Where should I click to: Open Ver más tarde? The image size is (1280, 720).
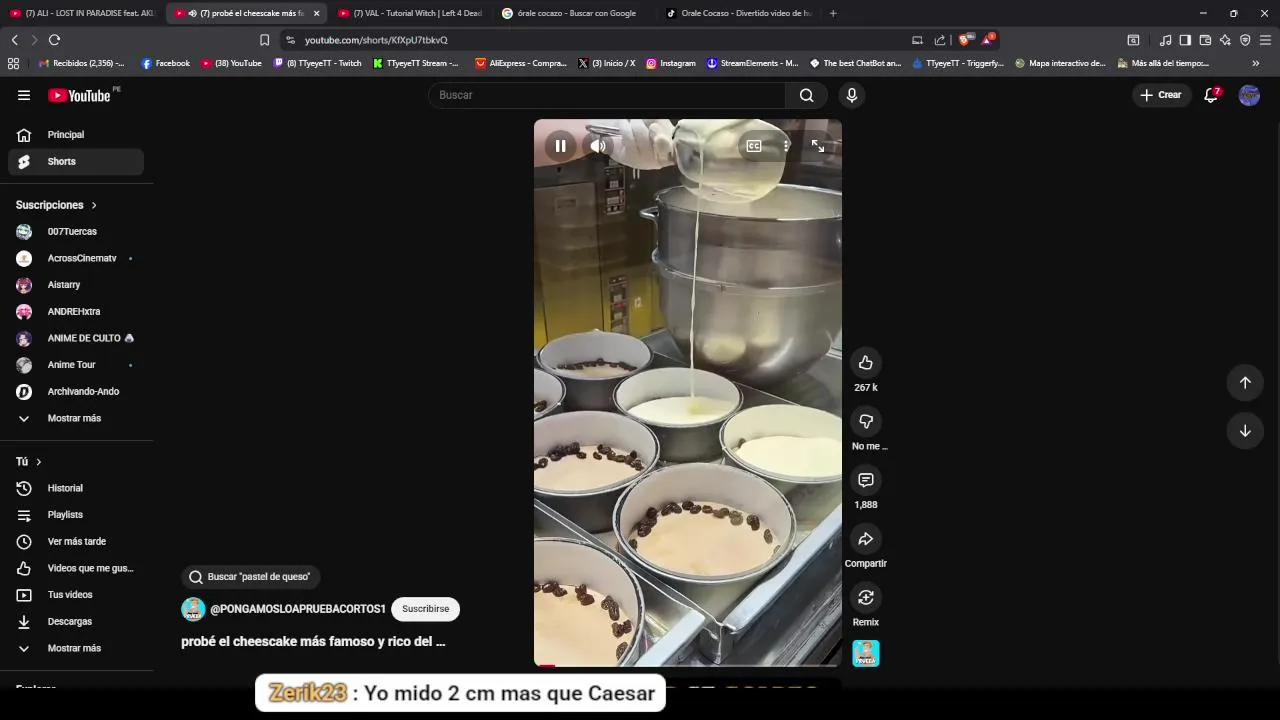point(76,541)
